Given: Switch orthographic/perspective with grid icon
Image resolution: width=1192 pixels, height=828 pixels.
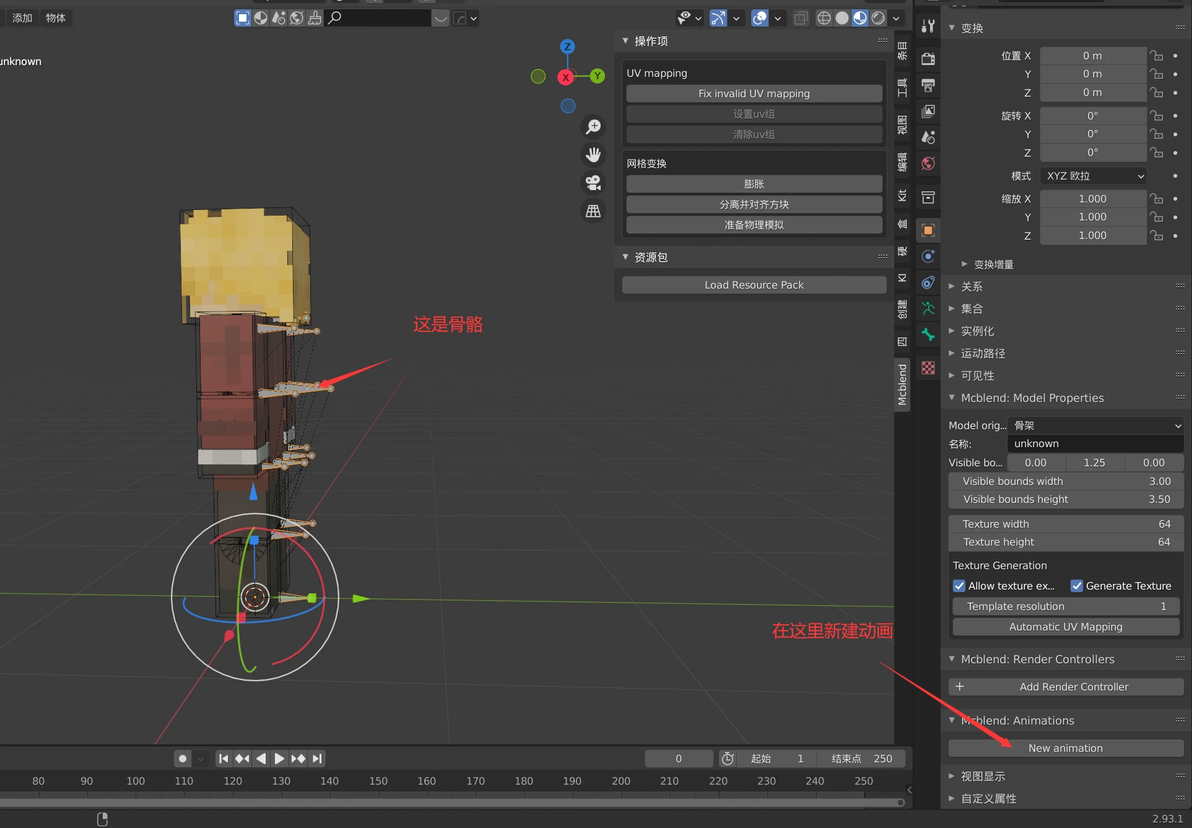Looking at the screenshot, I should pos(593,211).
